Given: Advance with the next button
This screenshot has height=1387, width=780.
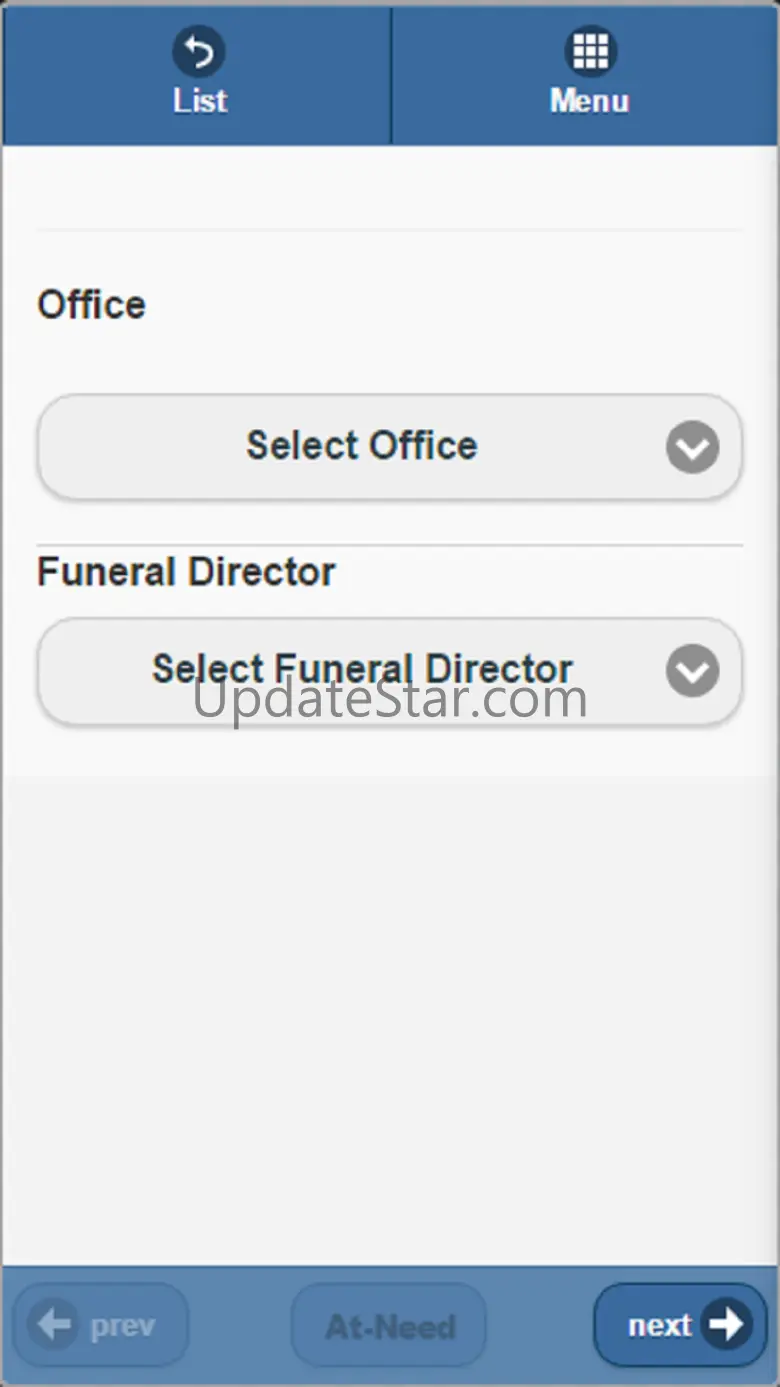Looking at the screenshot, I should 680,1325.
